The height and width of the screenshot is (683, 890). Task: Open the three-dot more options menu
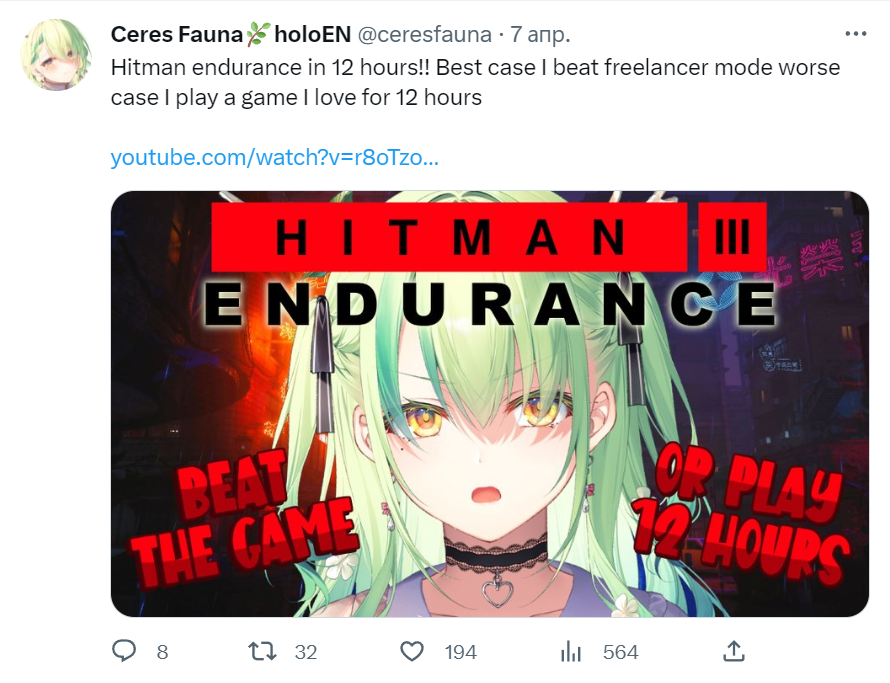coord(855,34)
